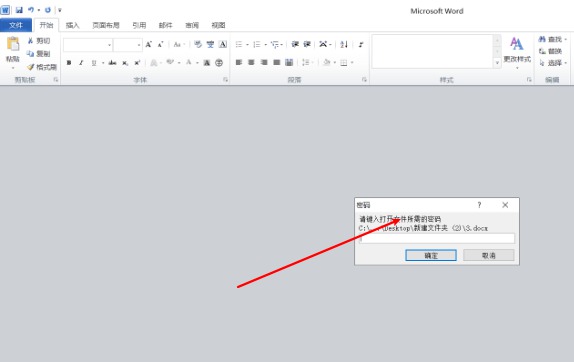The height and width of the screenshot is (362, 574).
Task: Toggle Bold formatting
Action: click(69, 63)
